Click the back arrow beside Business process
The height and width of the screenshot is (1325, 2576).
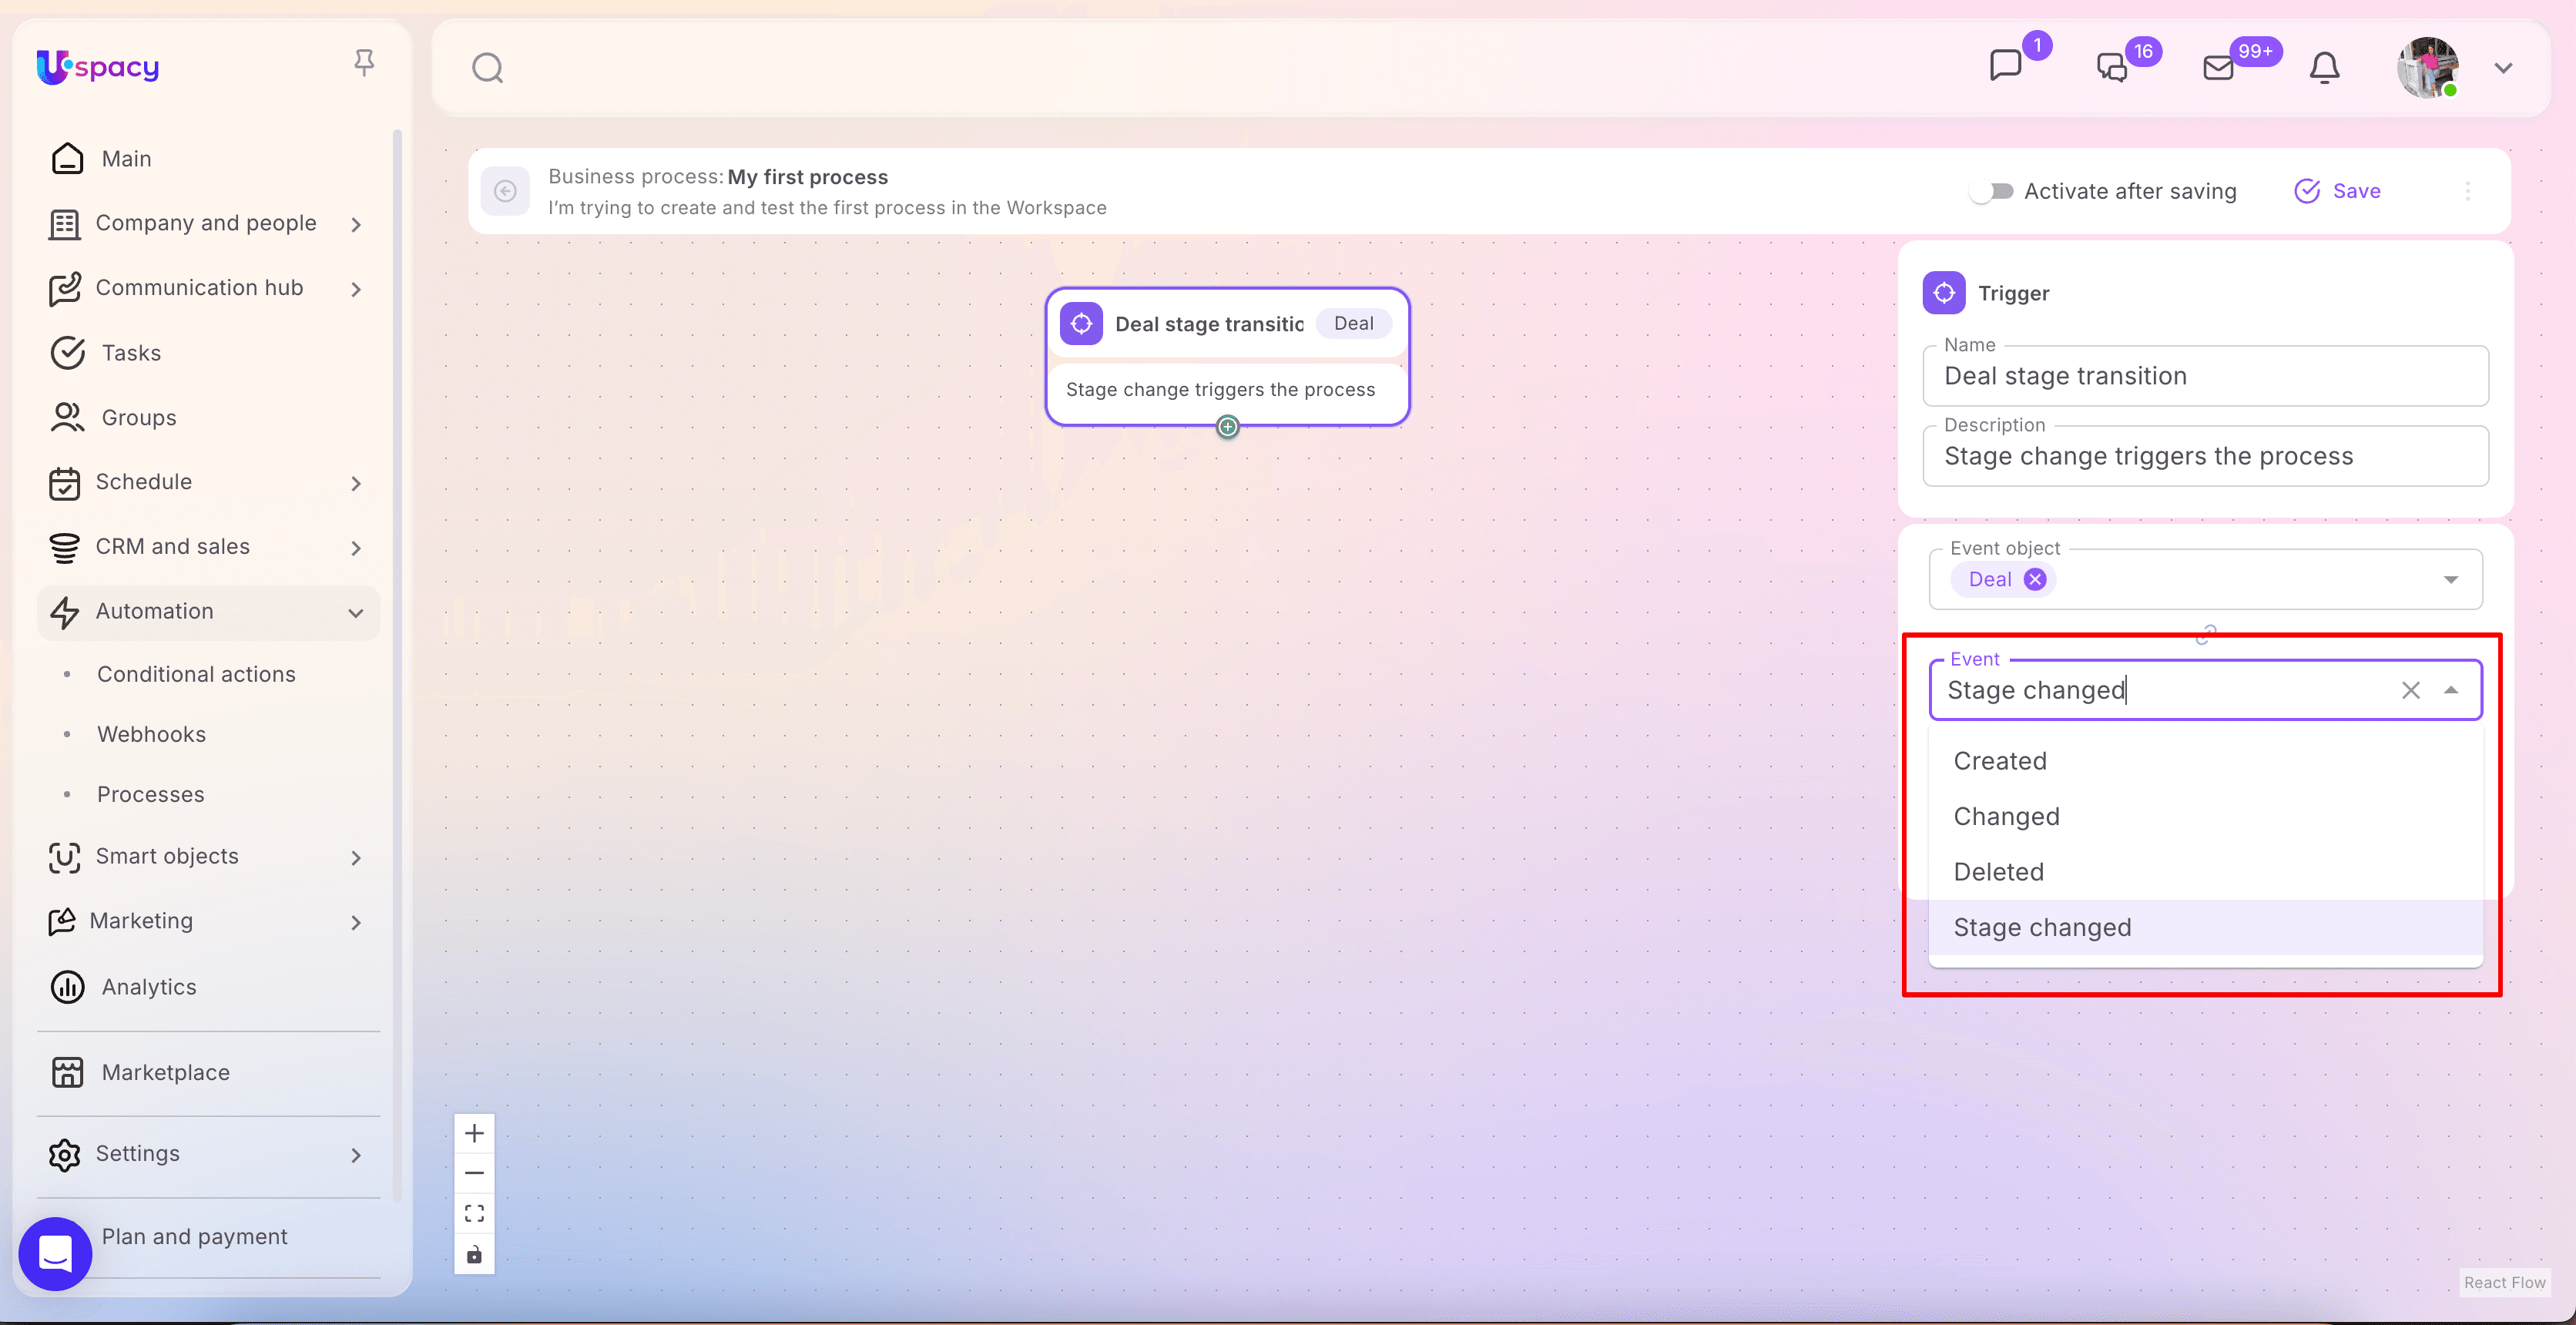[506, 191]
